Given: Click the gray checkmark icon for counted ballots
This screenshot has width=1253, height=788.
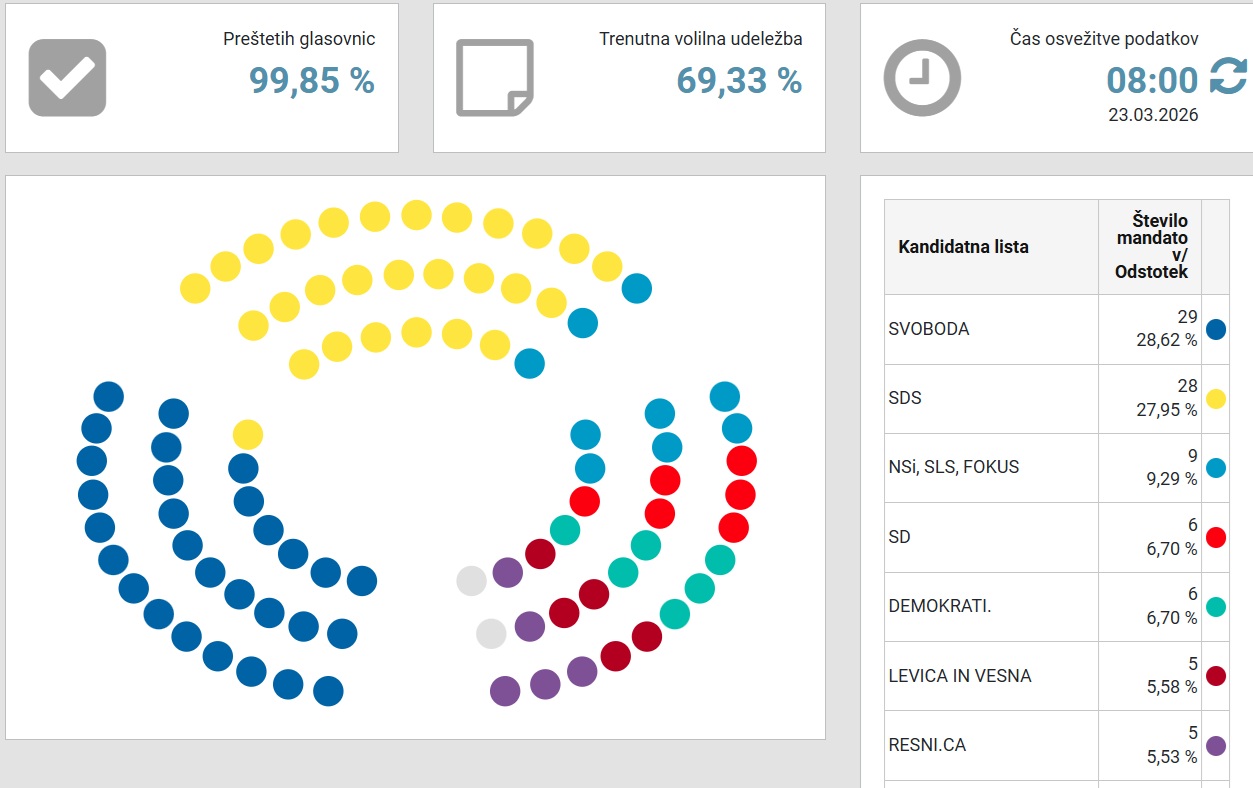Looking at the screenshot, I should click(x=67, y=78).
